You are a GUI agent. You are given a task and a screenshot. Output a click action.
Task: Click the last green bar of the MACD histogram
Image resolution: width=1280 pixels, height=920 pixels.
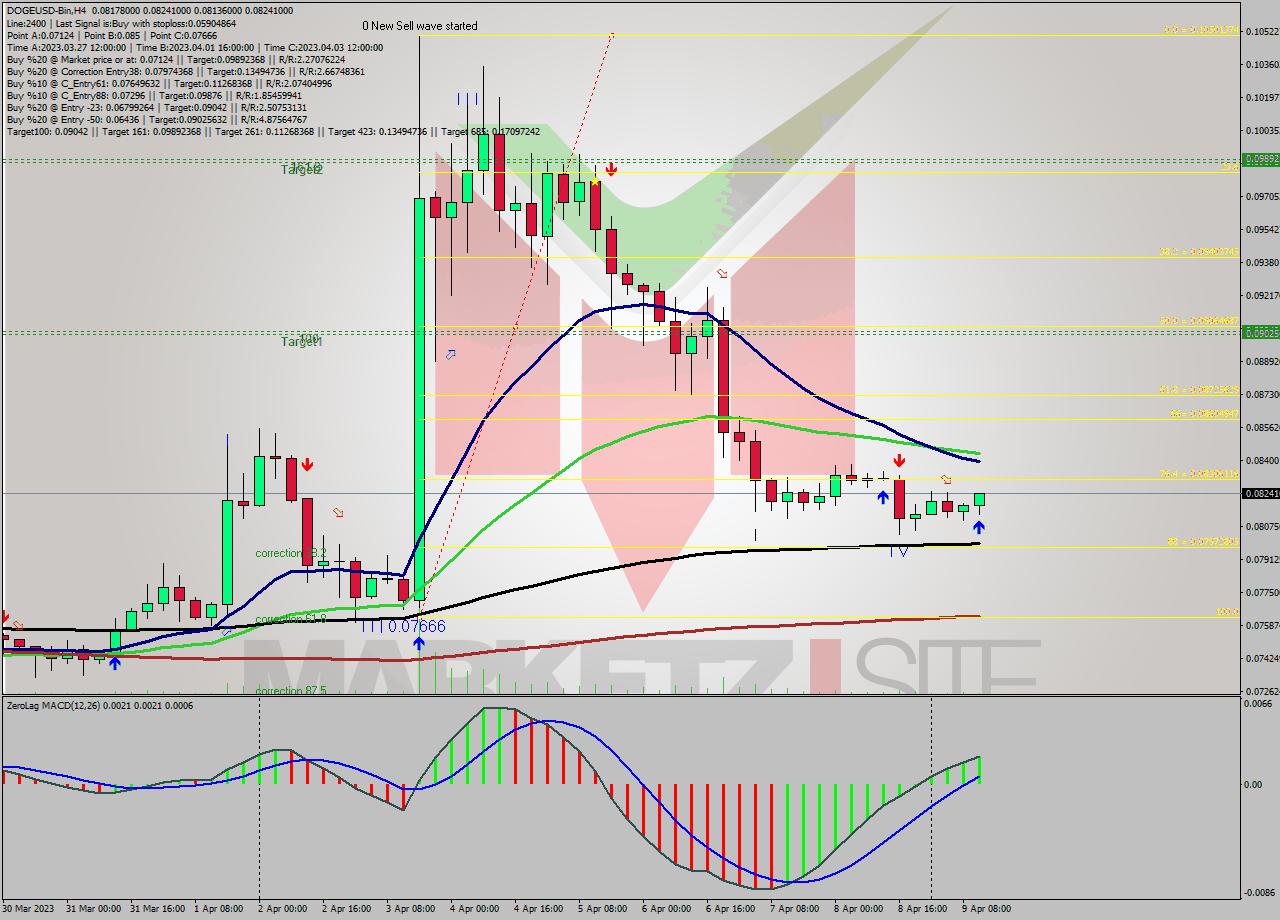(979, 770)
